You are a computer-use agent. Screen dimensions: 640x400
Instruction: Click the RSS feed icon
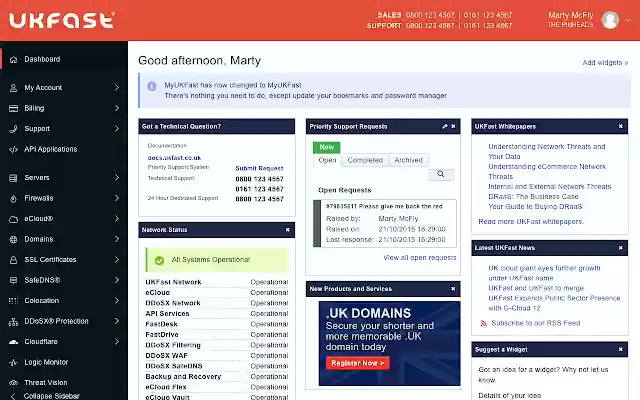pyautogui.click(x=484, y=323)
